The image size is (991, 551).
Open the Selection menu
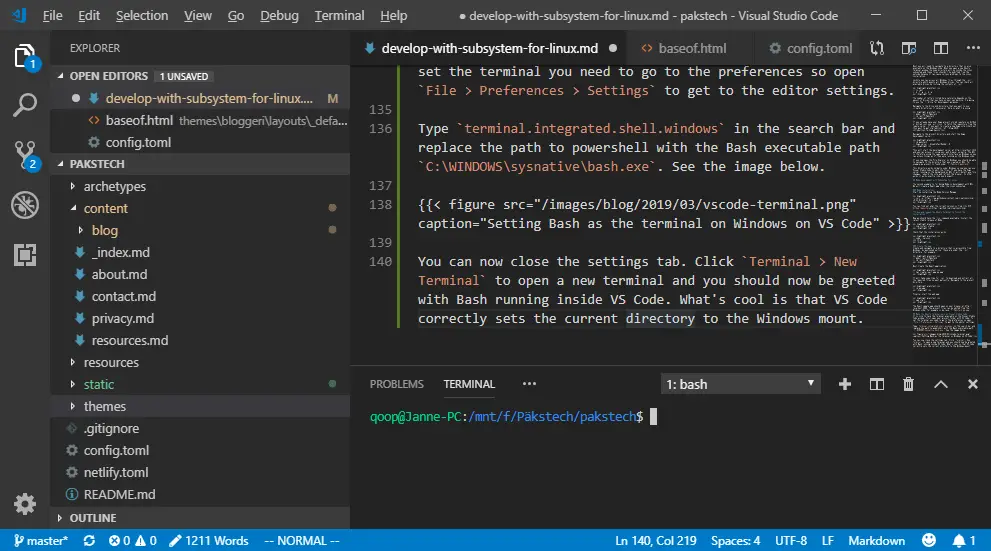[142, 15]
